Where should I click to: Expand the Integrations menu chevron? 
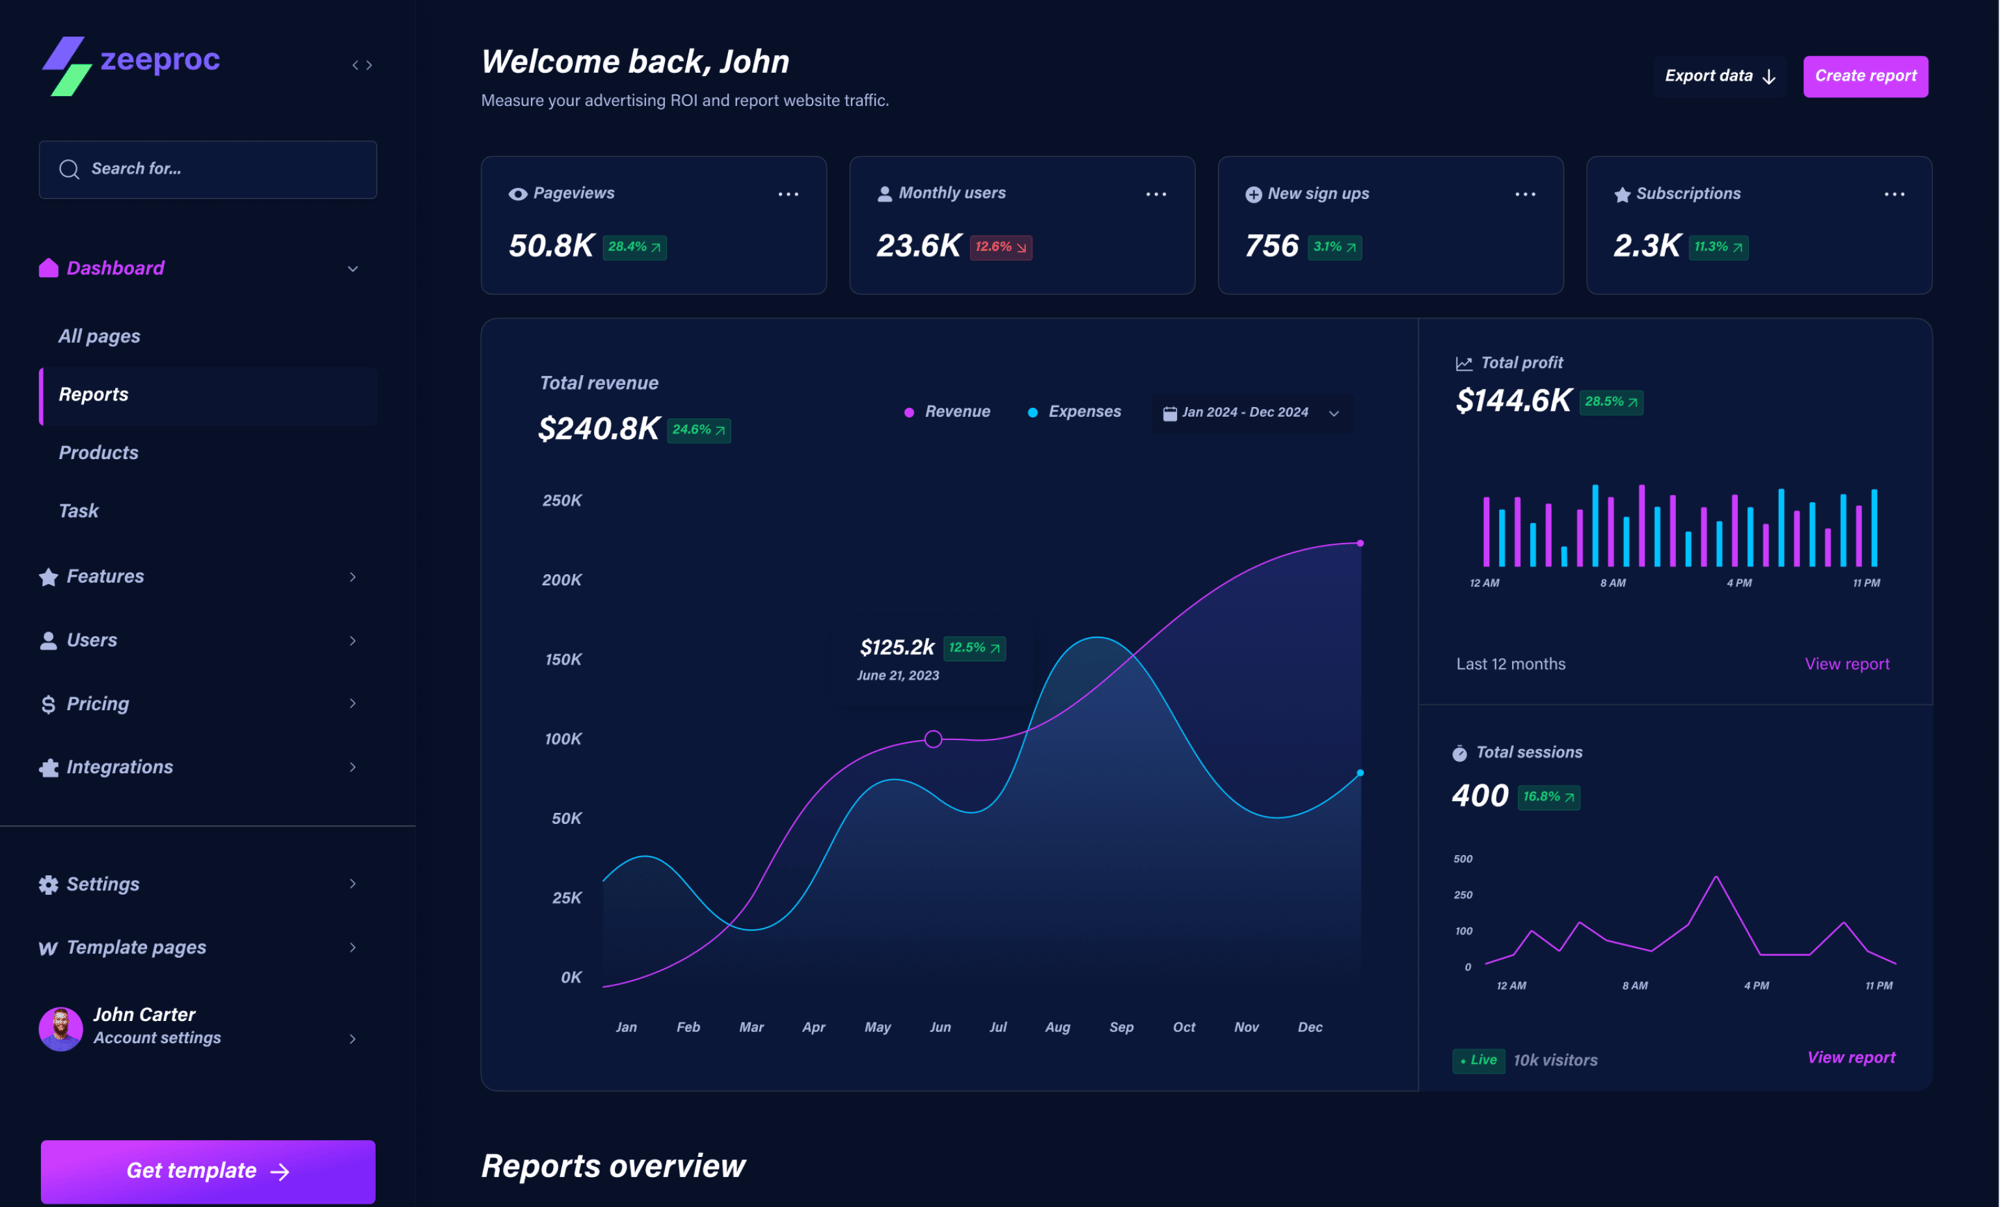(x=353, y=768)
